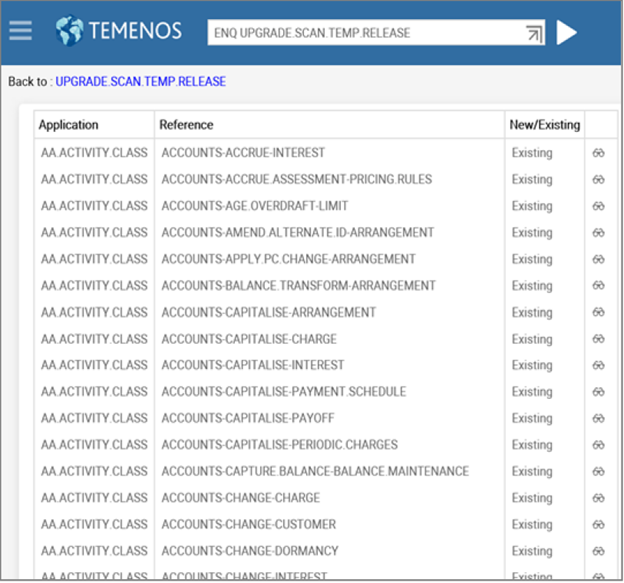Click the Temenos globe logo
The width and height of the screenshot is (624, 583).
coord(71,31)
